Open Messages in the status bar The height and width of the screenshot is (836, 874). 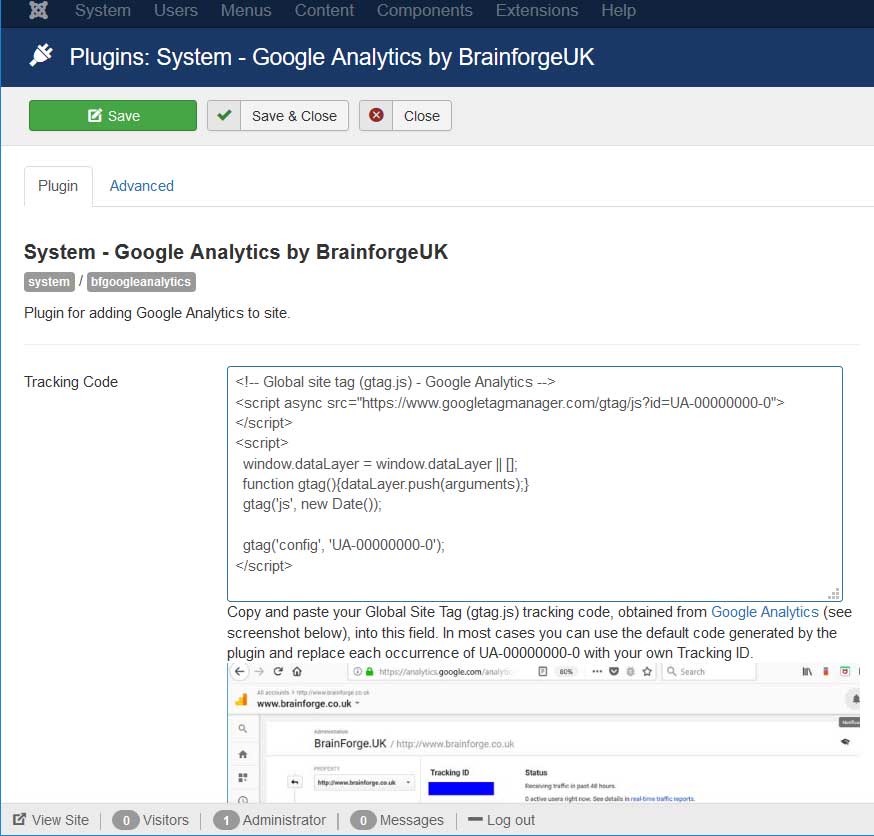pos(397,820)
